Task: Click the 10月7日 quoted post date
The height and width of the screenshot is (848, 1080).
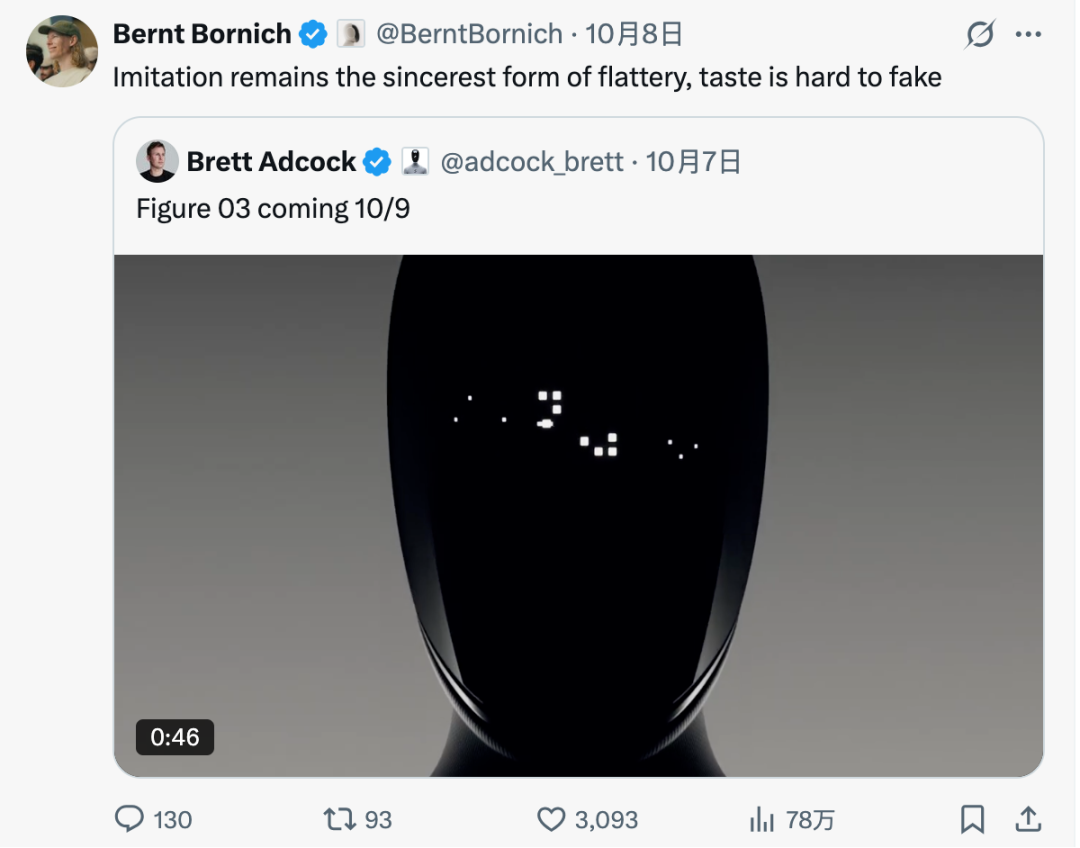Action: 693,162
